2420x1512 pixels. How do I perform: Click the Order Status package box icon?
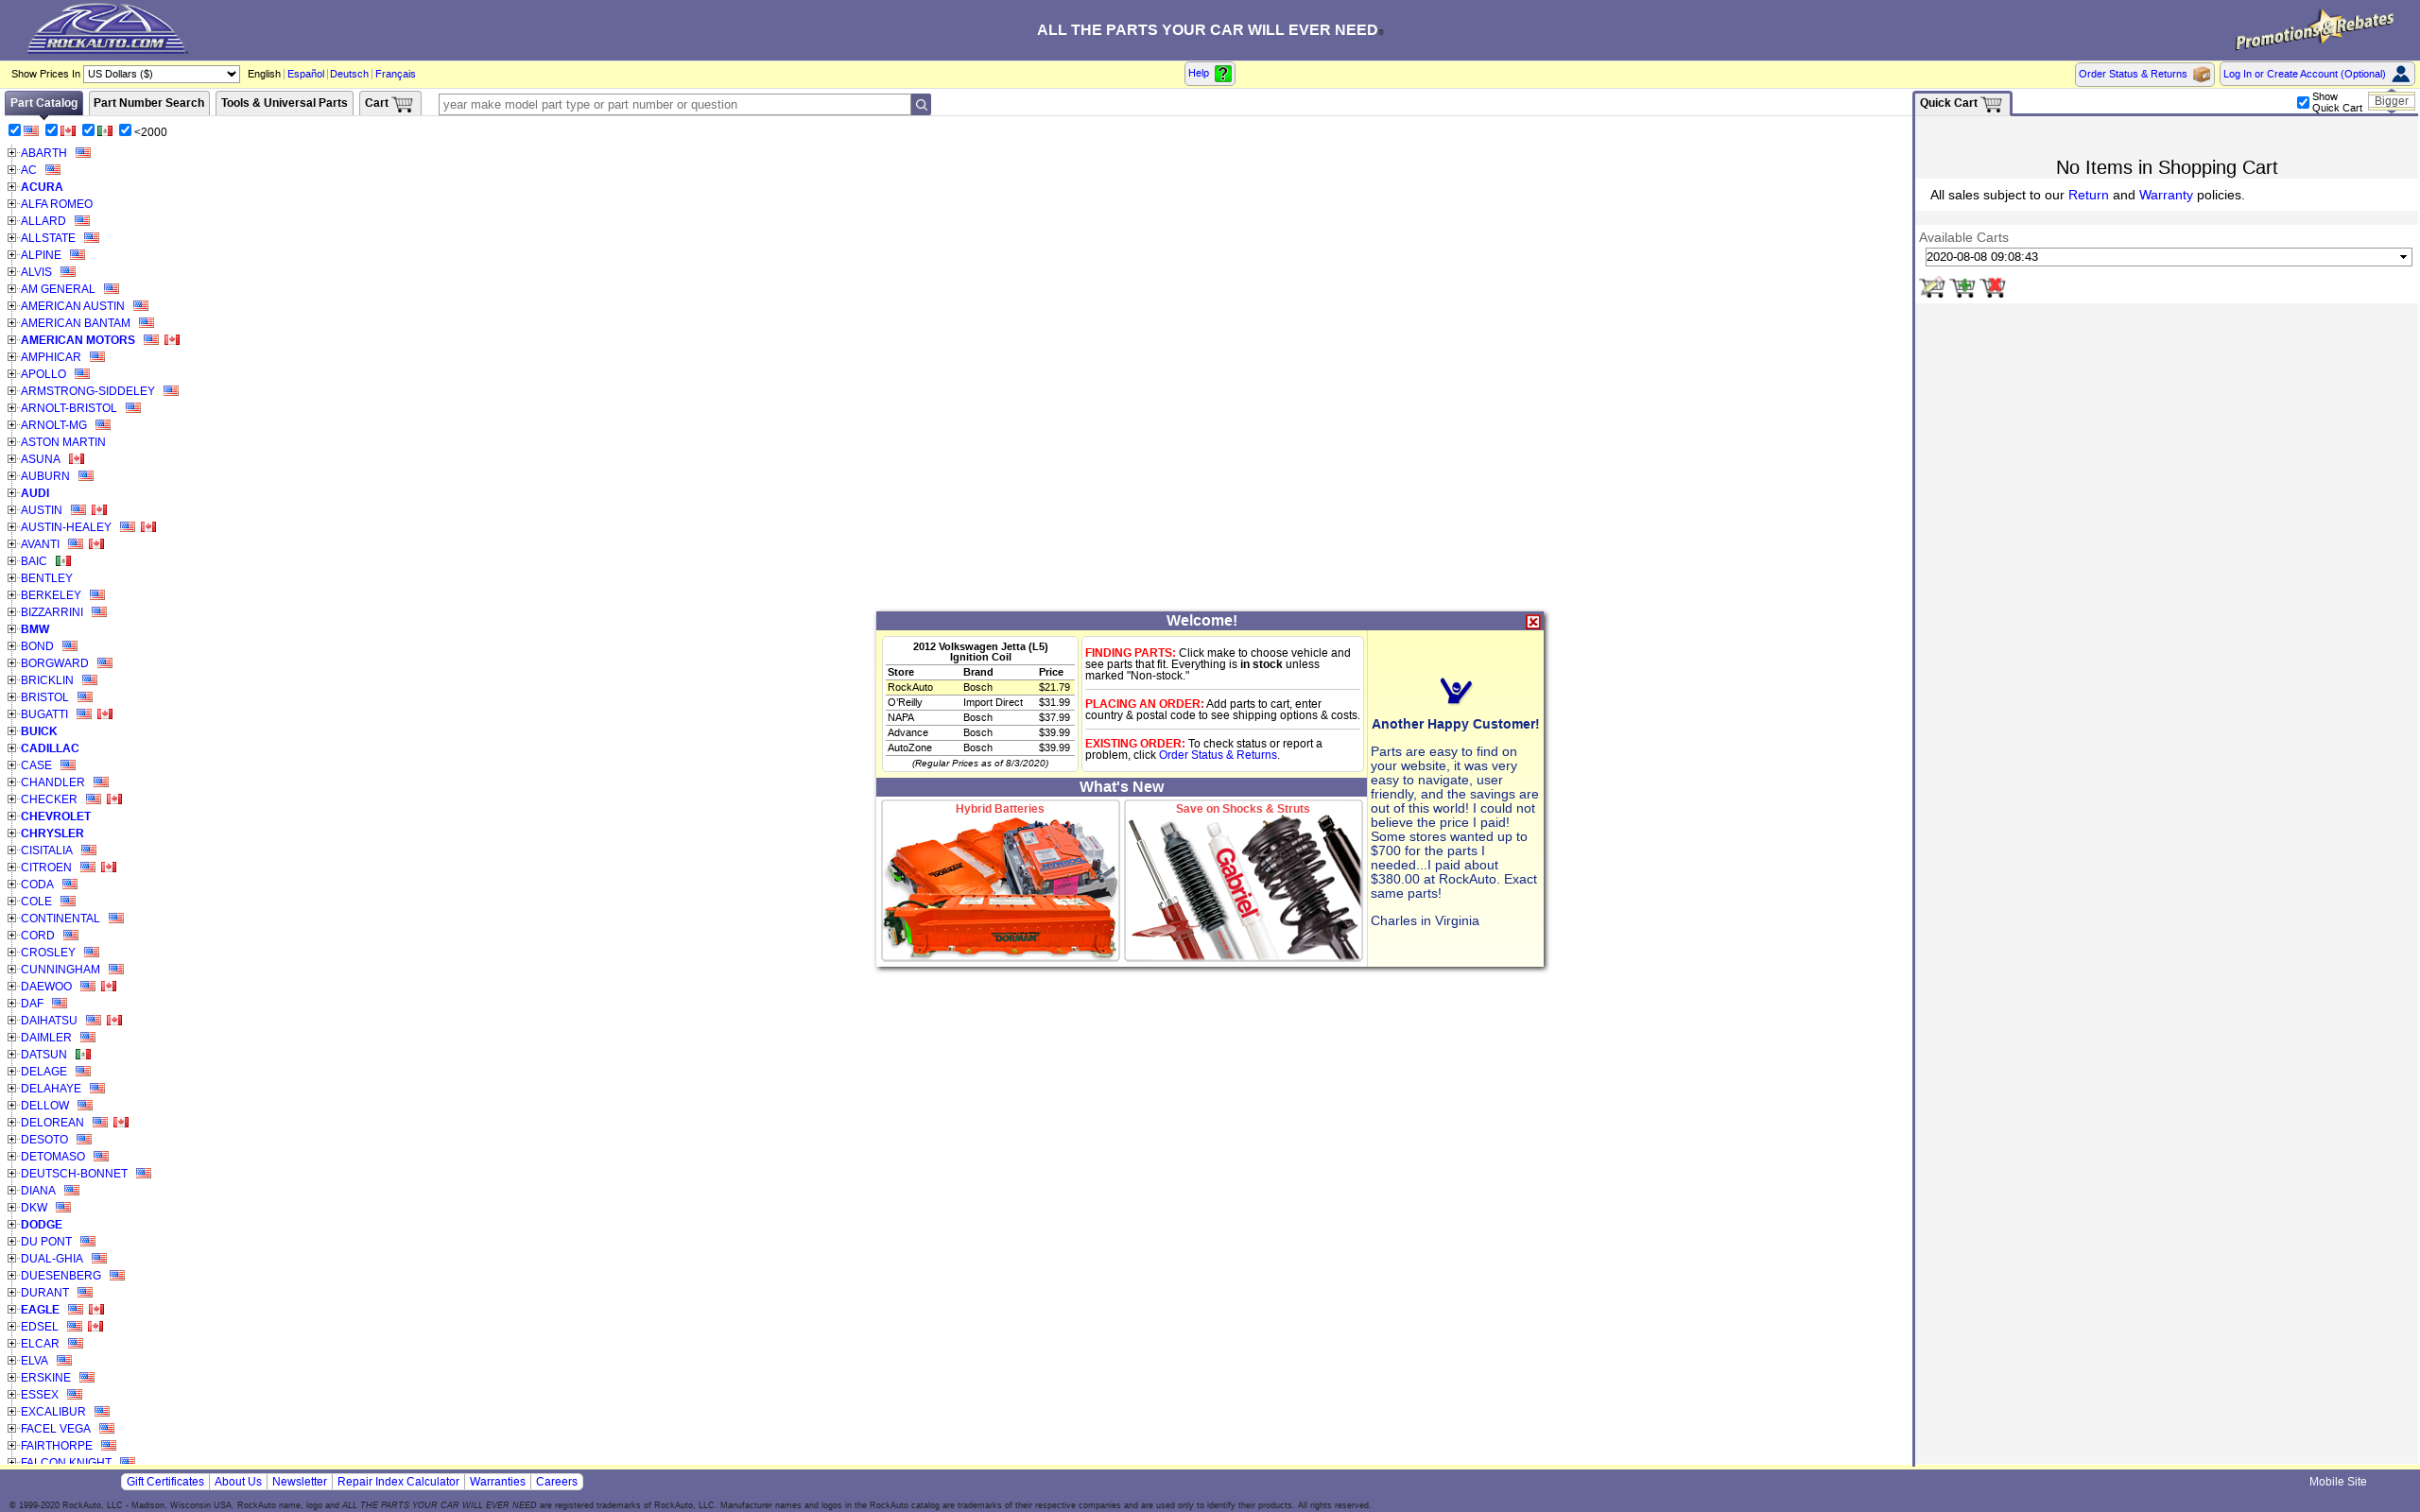[x=2201, y=75]
